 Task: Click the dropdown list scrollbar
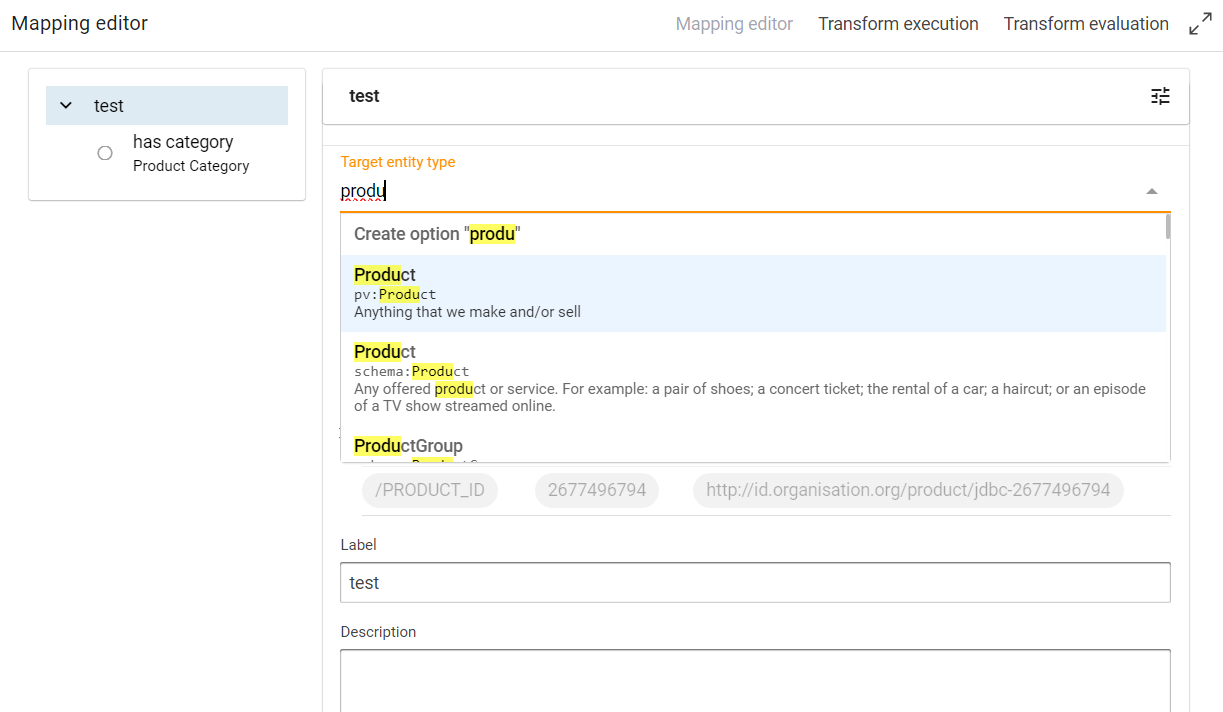[x=1167, y=228]
